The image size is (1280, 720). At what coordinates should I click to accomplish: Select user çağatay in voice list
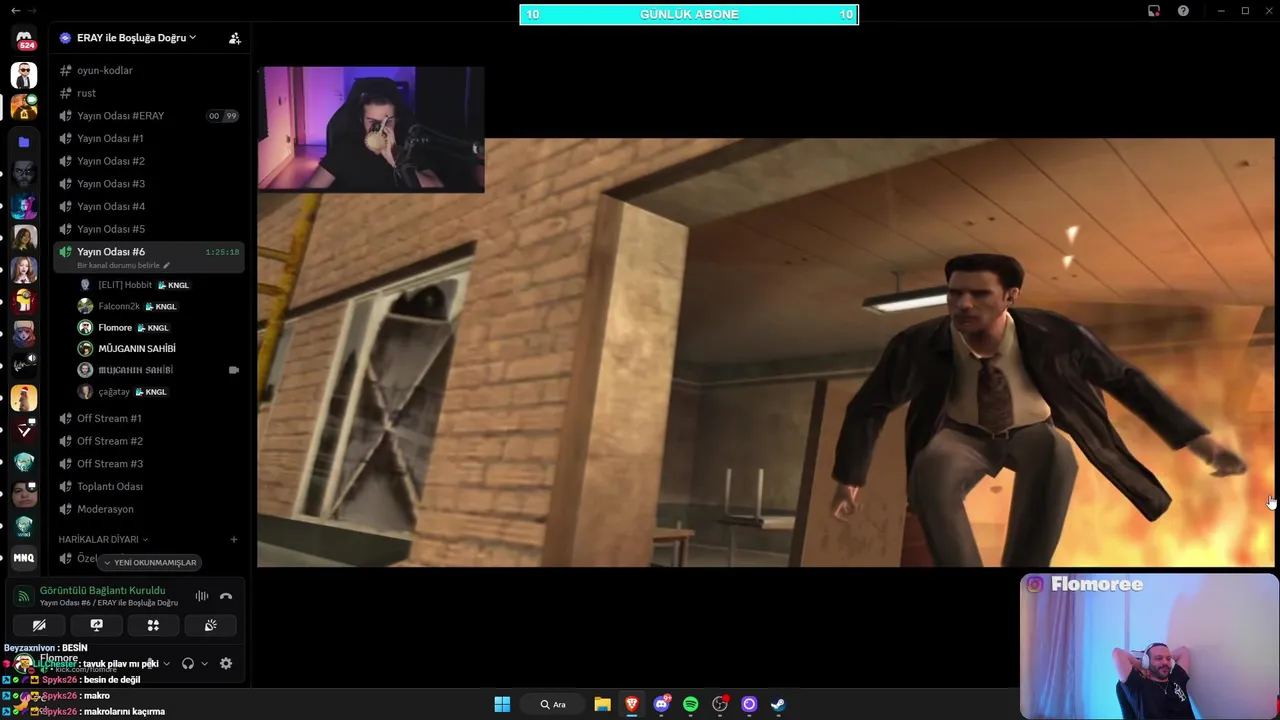(122, 391)
